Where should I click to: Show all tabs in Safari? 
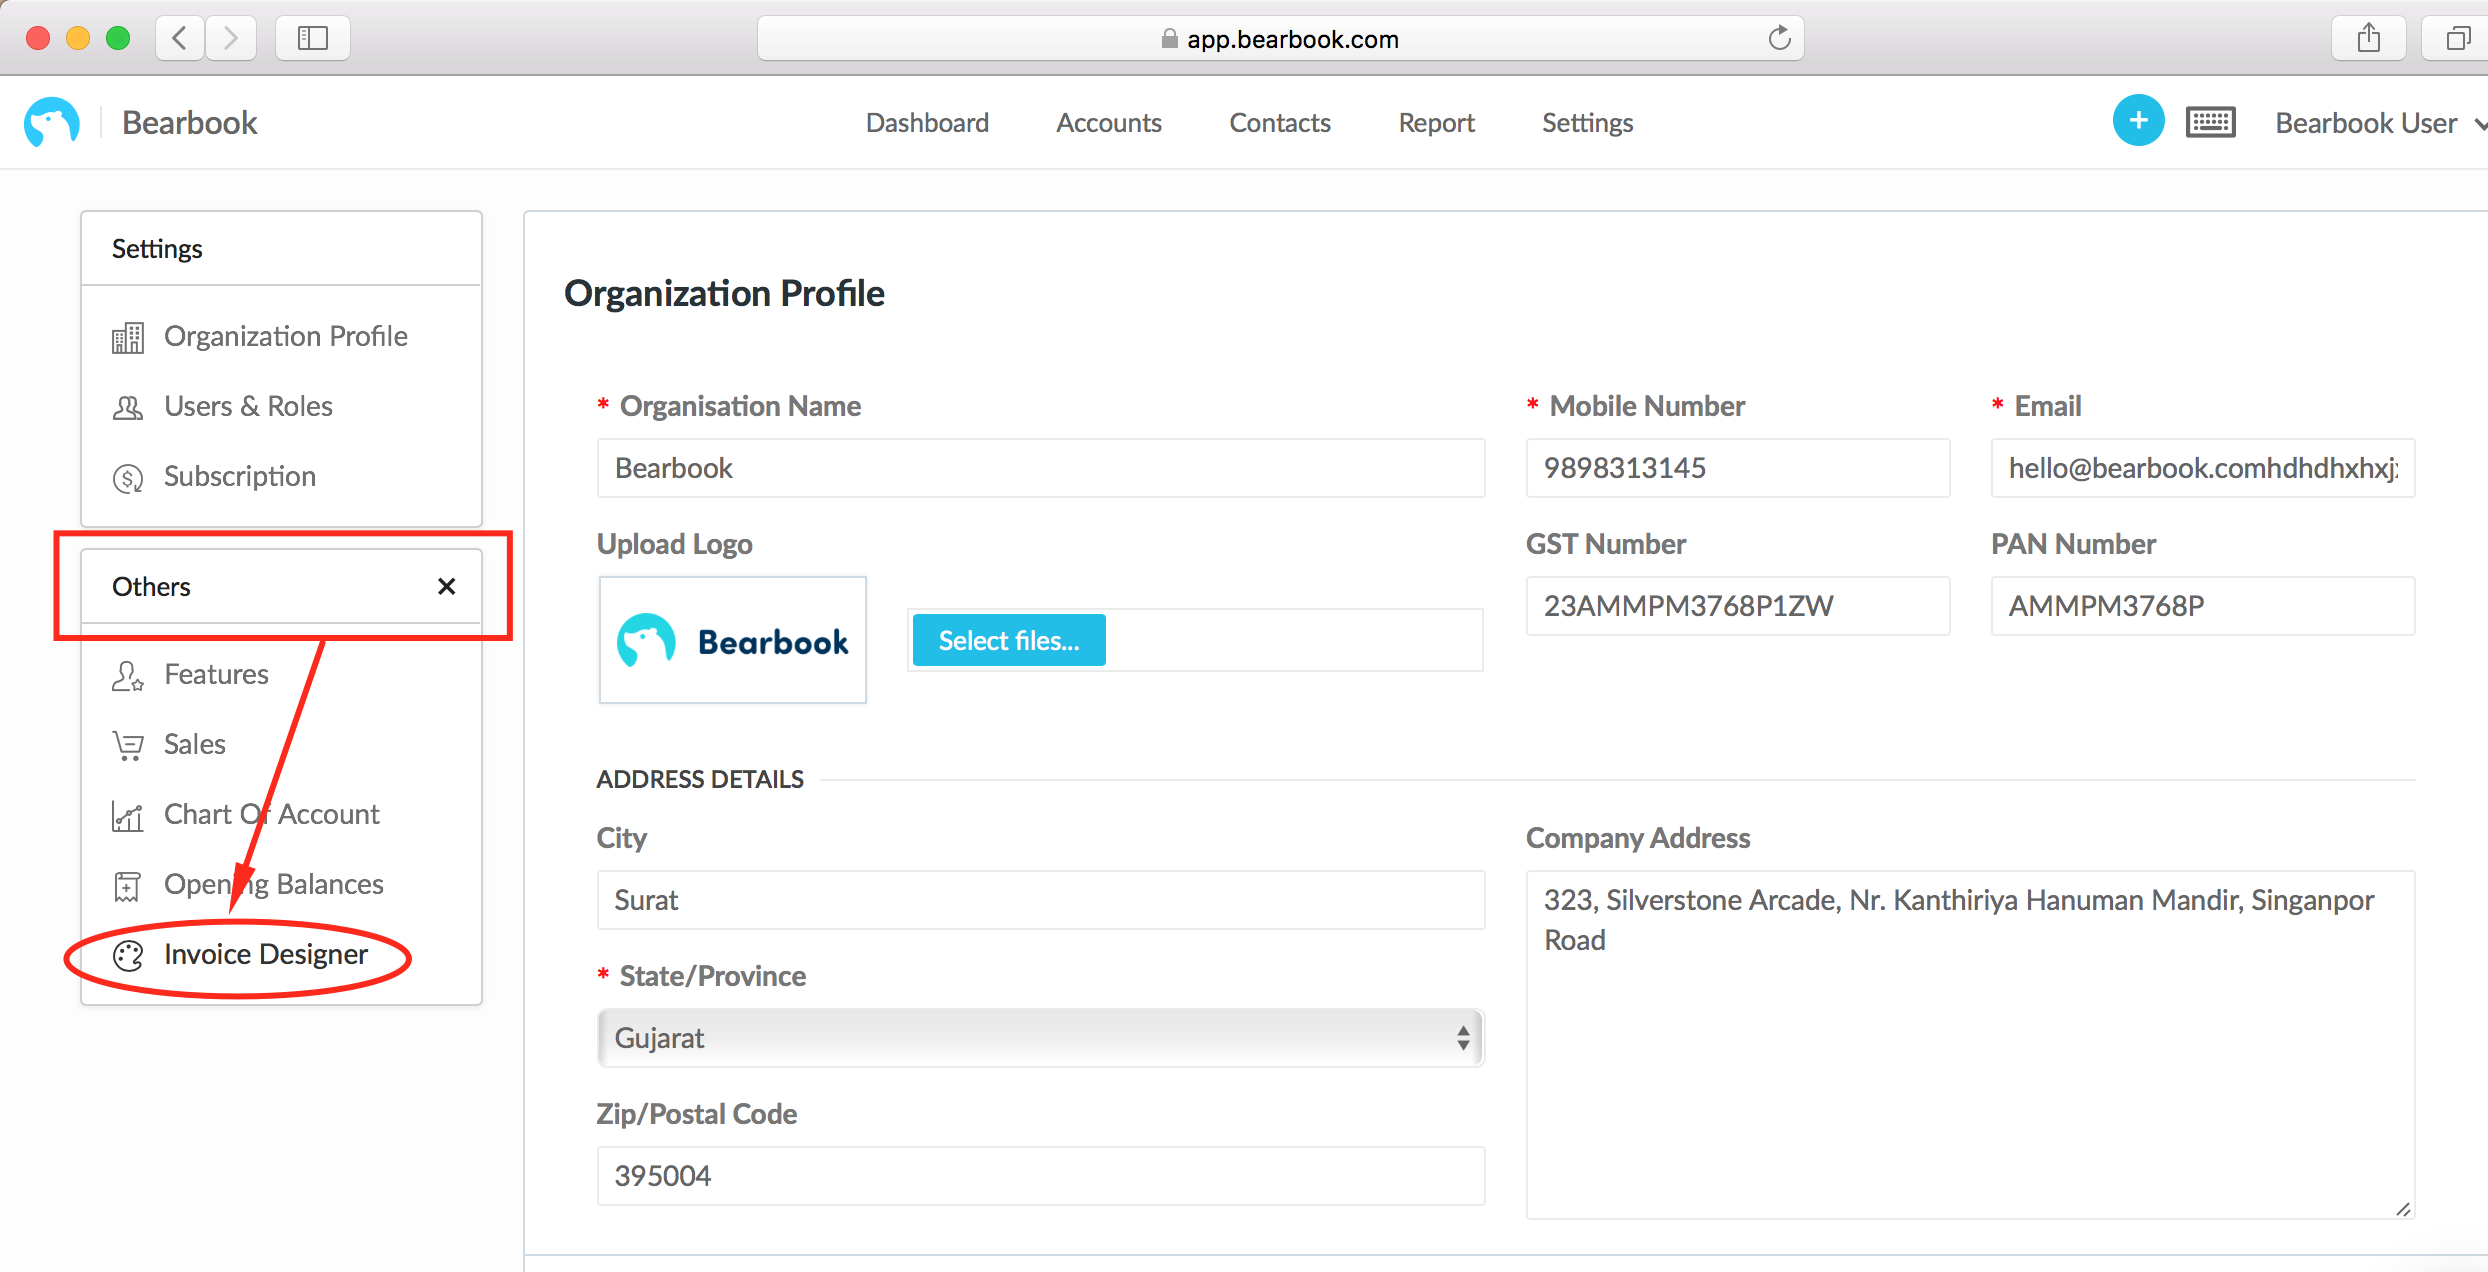[2456, 38]
